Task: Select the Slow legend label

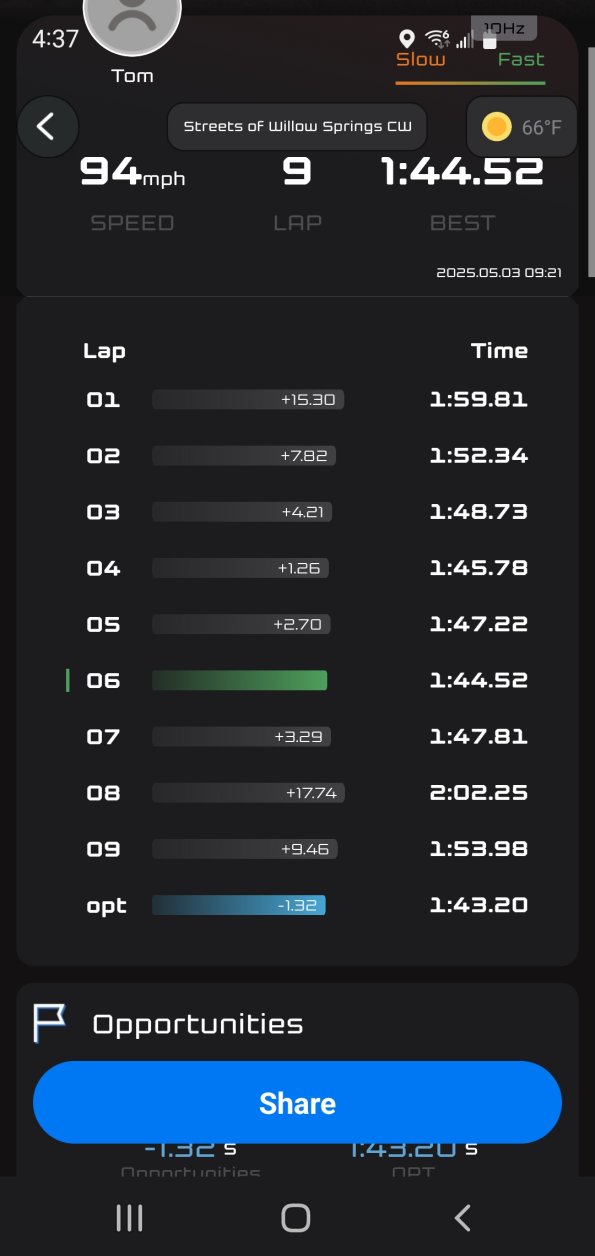Action: coord(421,59)
